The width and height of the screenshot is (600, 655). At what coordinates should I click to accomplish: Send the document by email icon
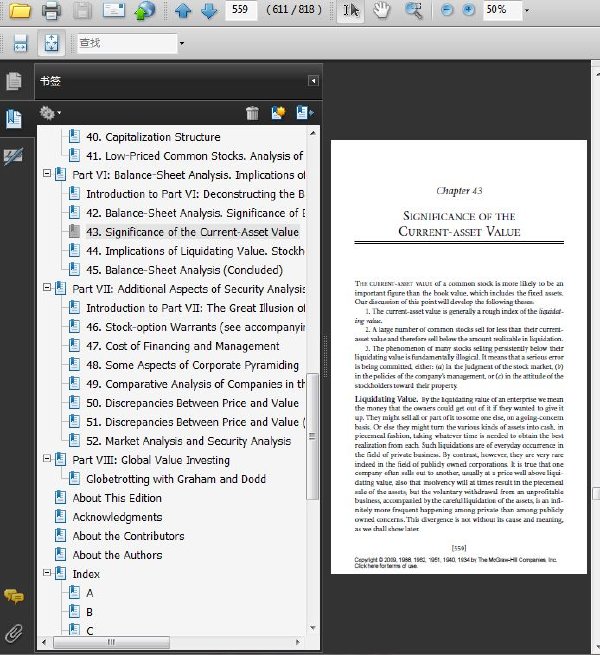[x=114, y=10]
